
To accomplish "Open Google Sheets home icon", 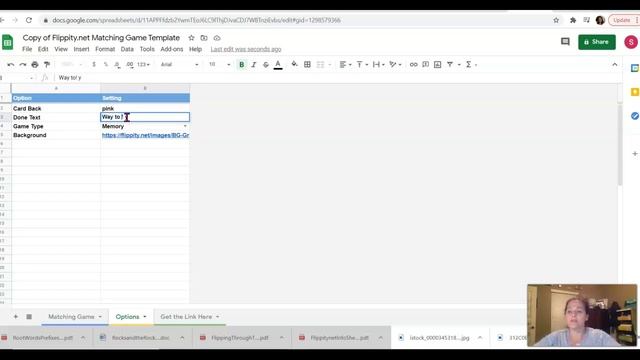I will (7, 42).
